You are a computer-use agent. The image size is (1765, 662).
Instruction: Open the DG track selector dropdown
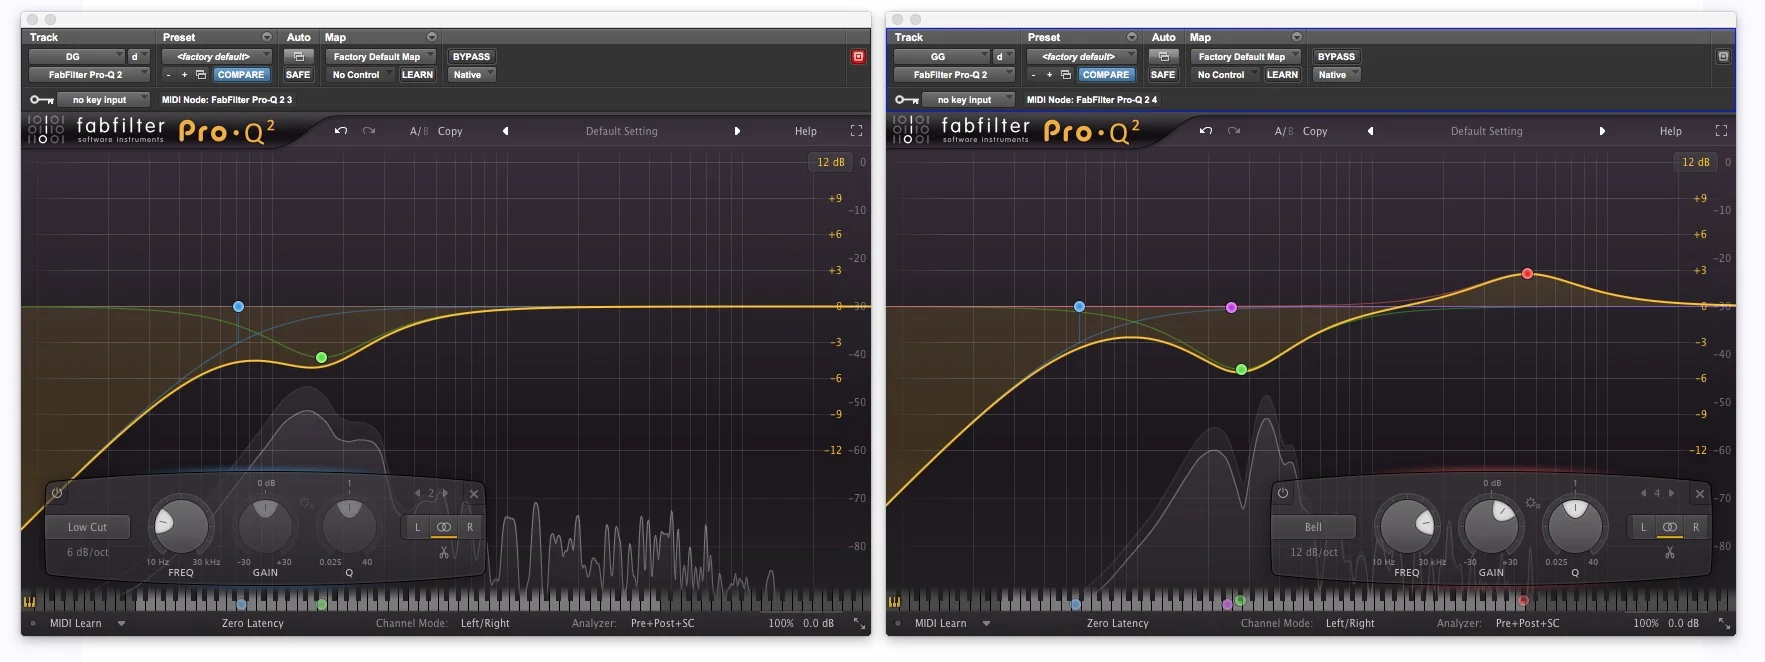(77, 57)
